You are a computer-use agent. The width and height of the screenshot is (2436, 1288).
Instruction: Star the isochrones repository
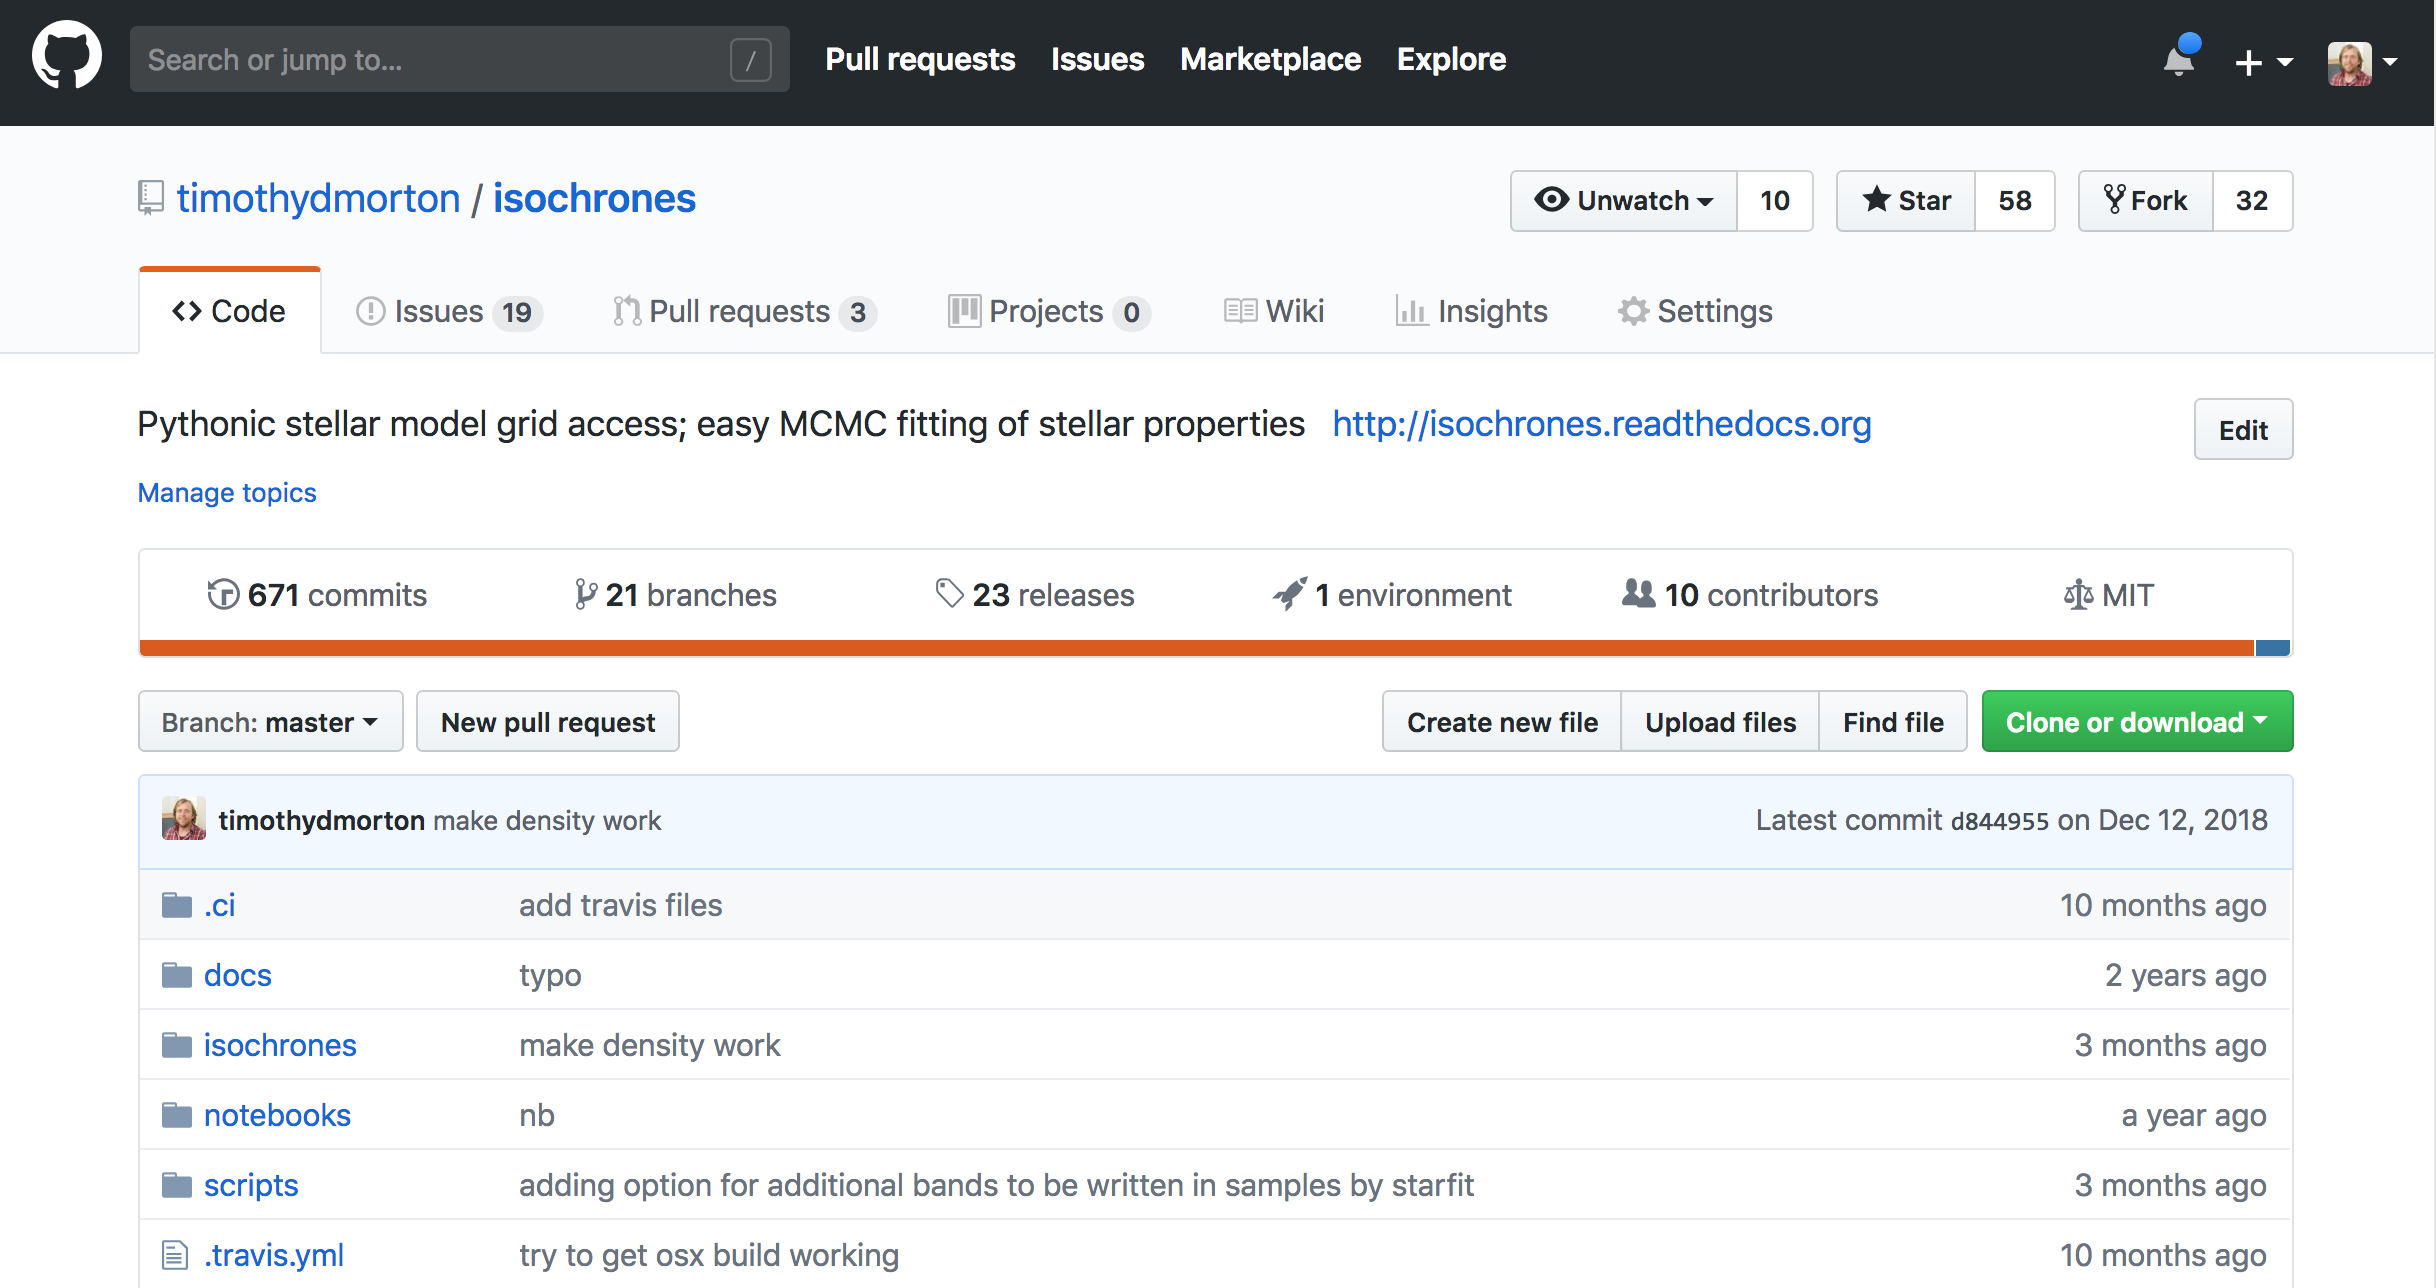pos(1906,201)
